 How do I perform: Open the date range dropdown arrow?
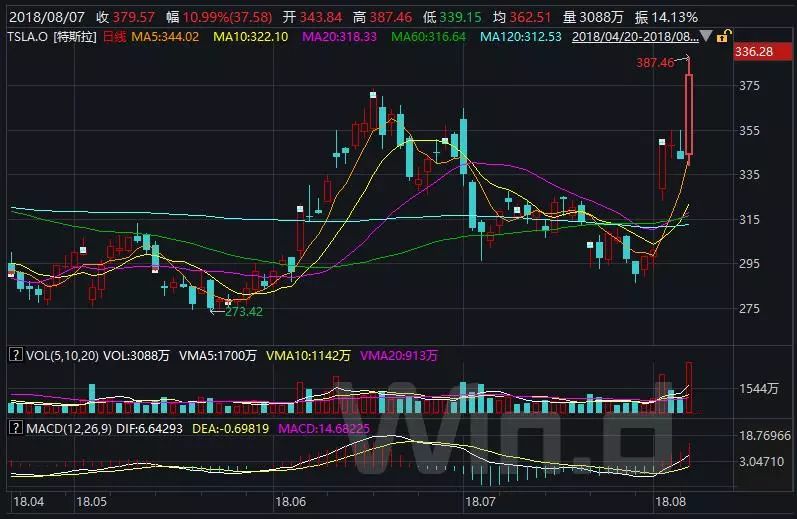706,37
